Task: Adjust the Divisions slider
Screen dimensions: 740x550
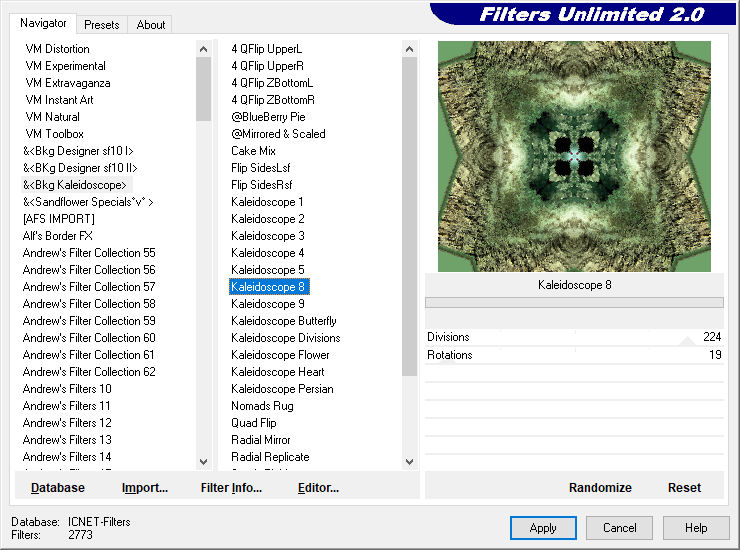Action: coord(574,337)
